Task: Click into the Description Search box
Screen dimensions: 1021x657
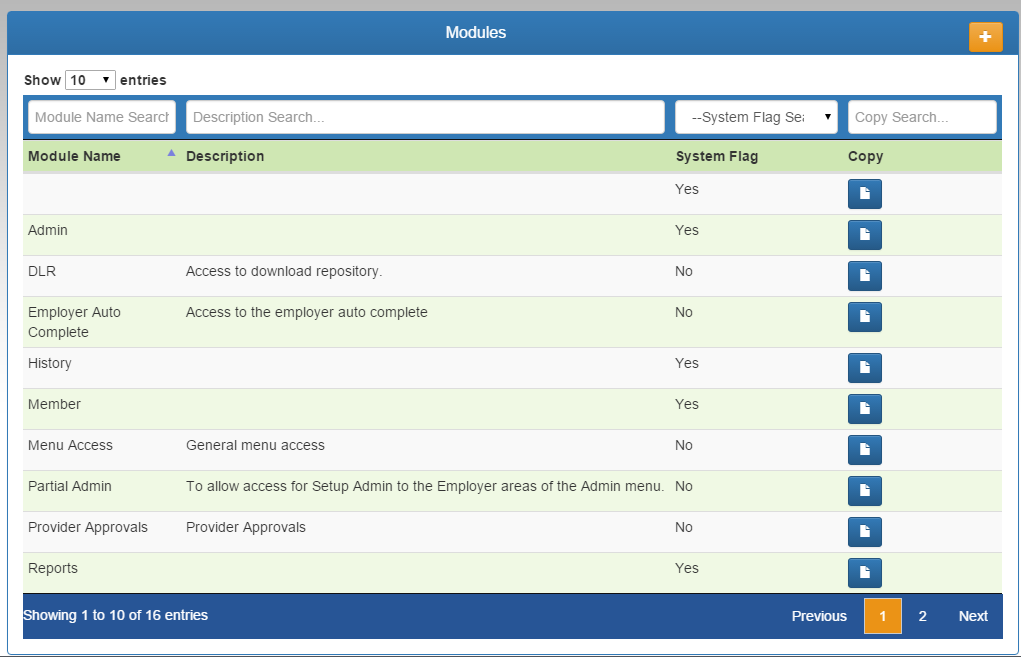Action: pos(425,117)
